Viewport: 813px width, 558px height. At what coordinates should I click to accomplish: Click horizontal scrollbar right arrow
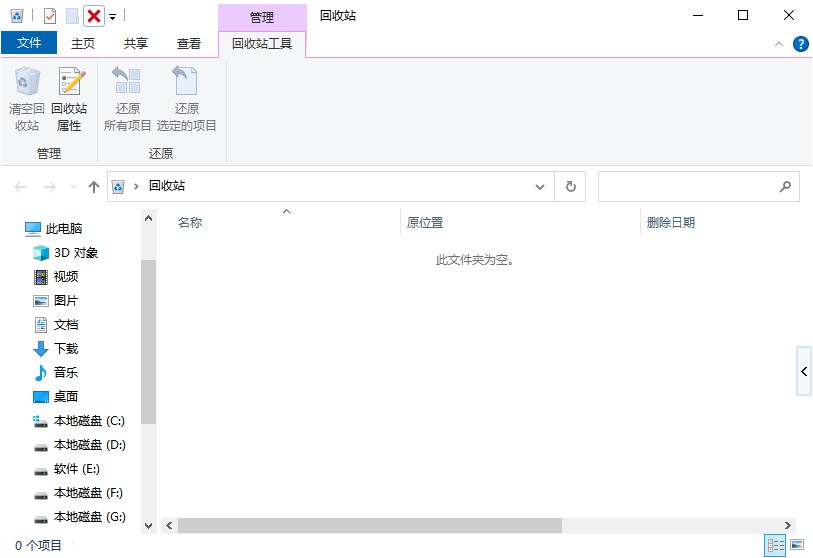coord(788,525)
